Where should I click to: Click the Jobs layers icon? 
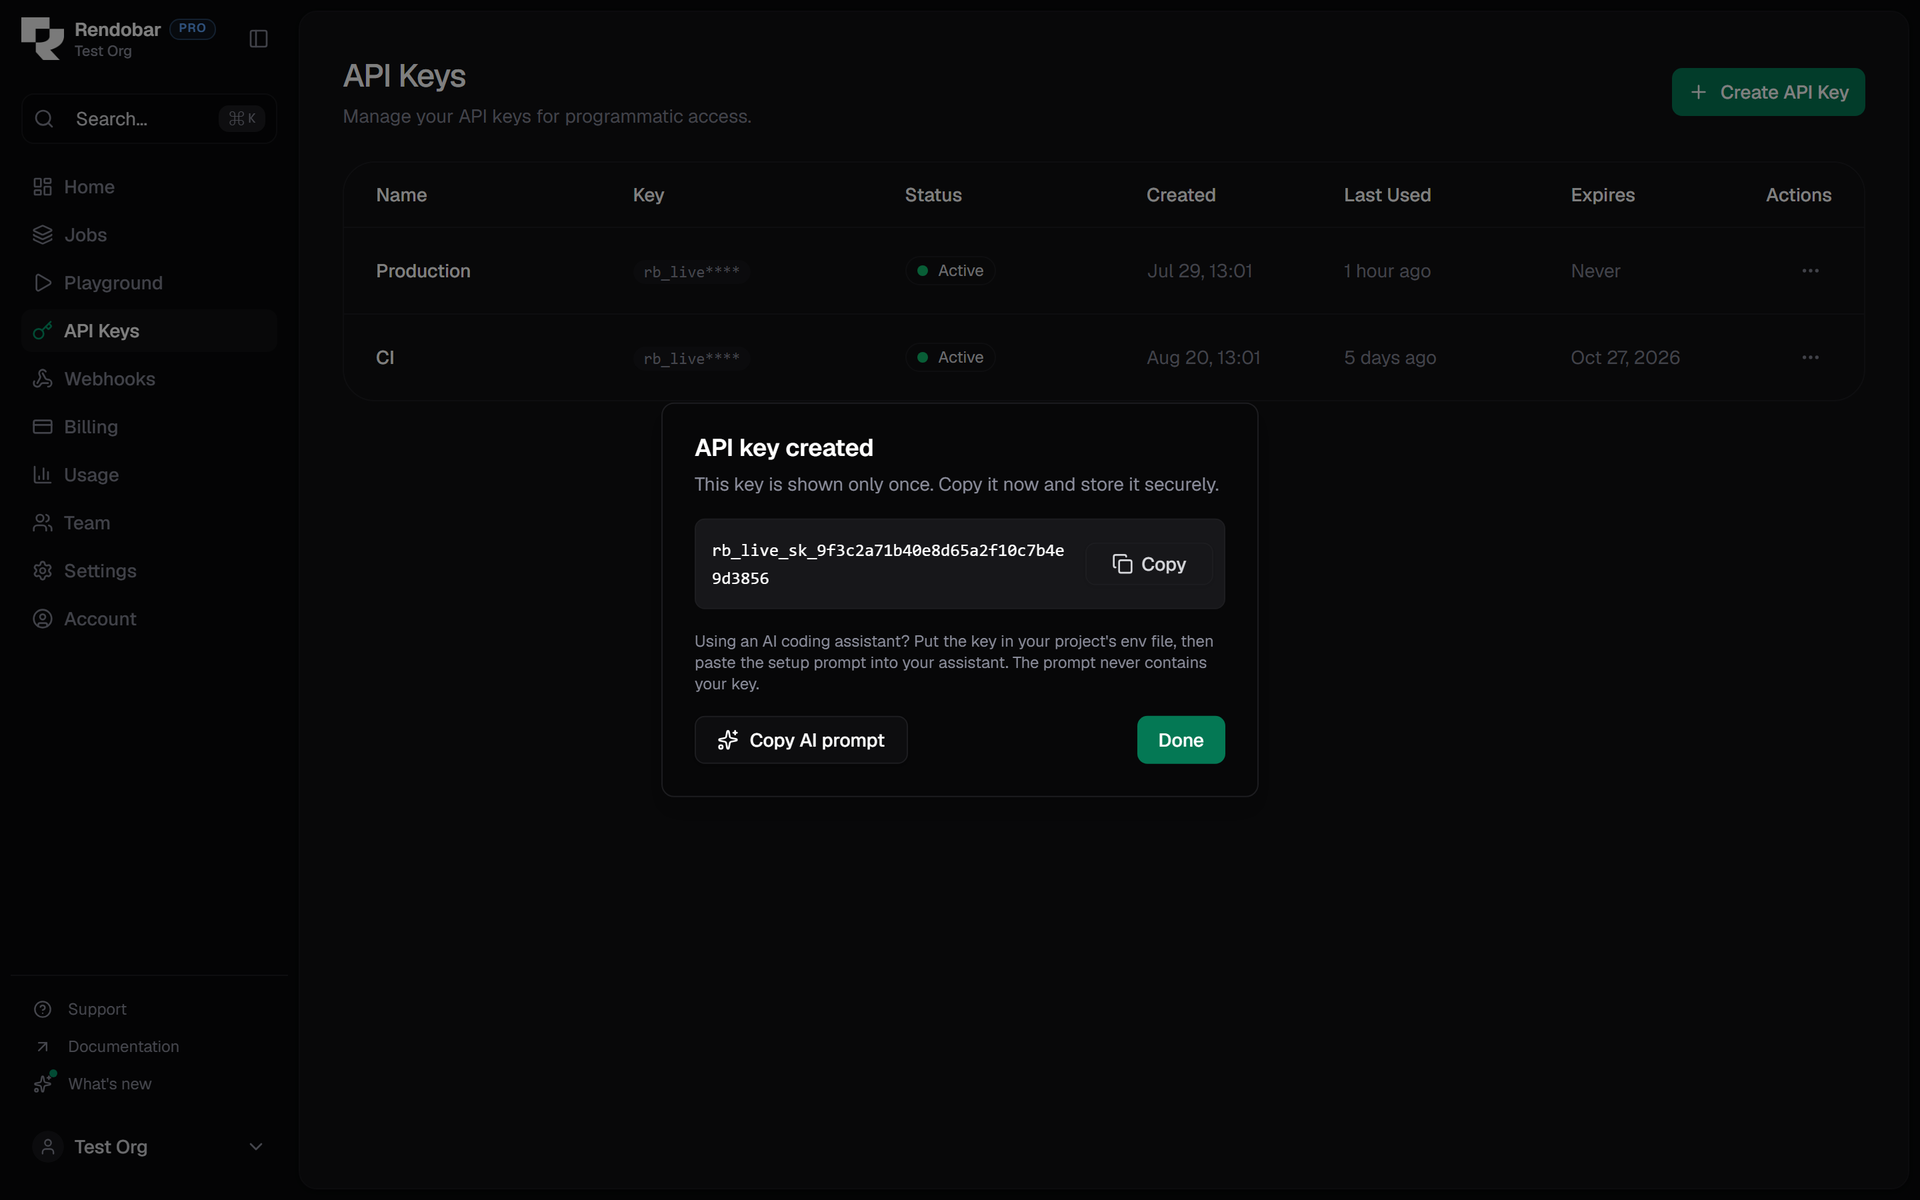(x=42, y=235)
